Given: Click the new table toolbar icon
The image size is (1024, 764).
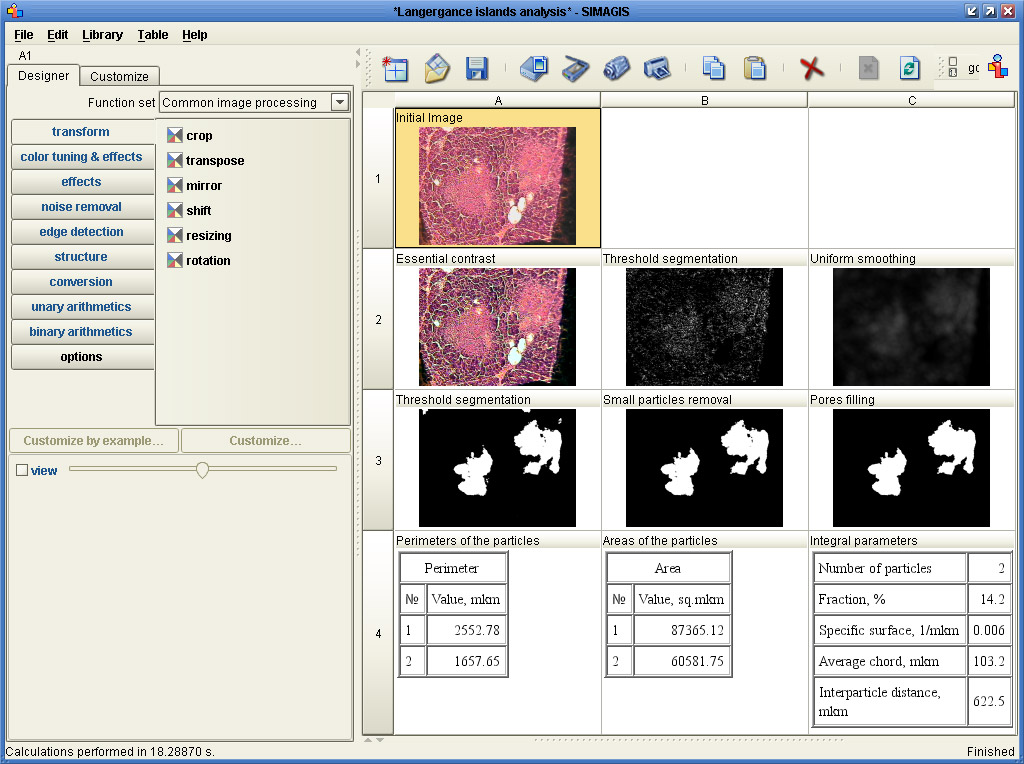Looking at the screenshot, I should (395, 68).
